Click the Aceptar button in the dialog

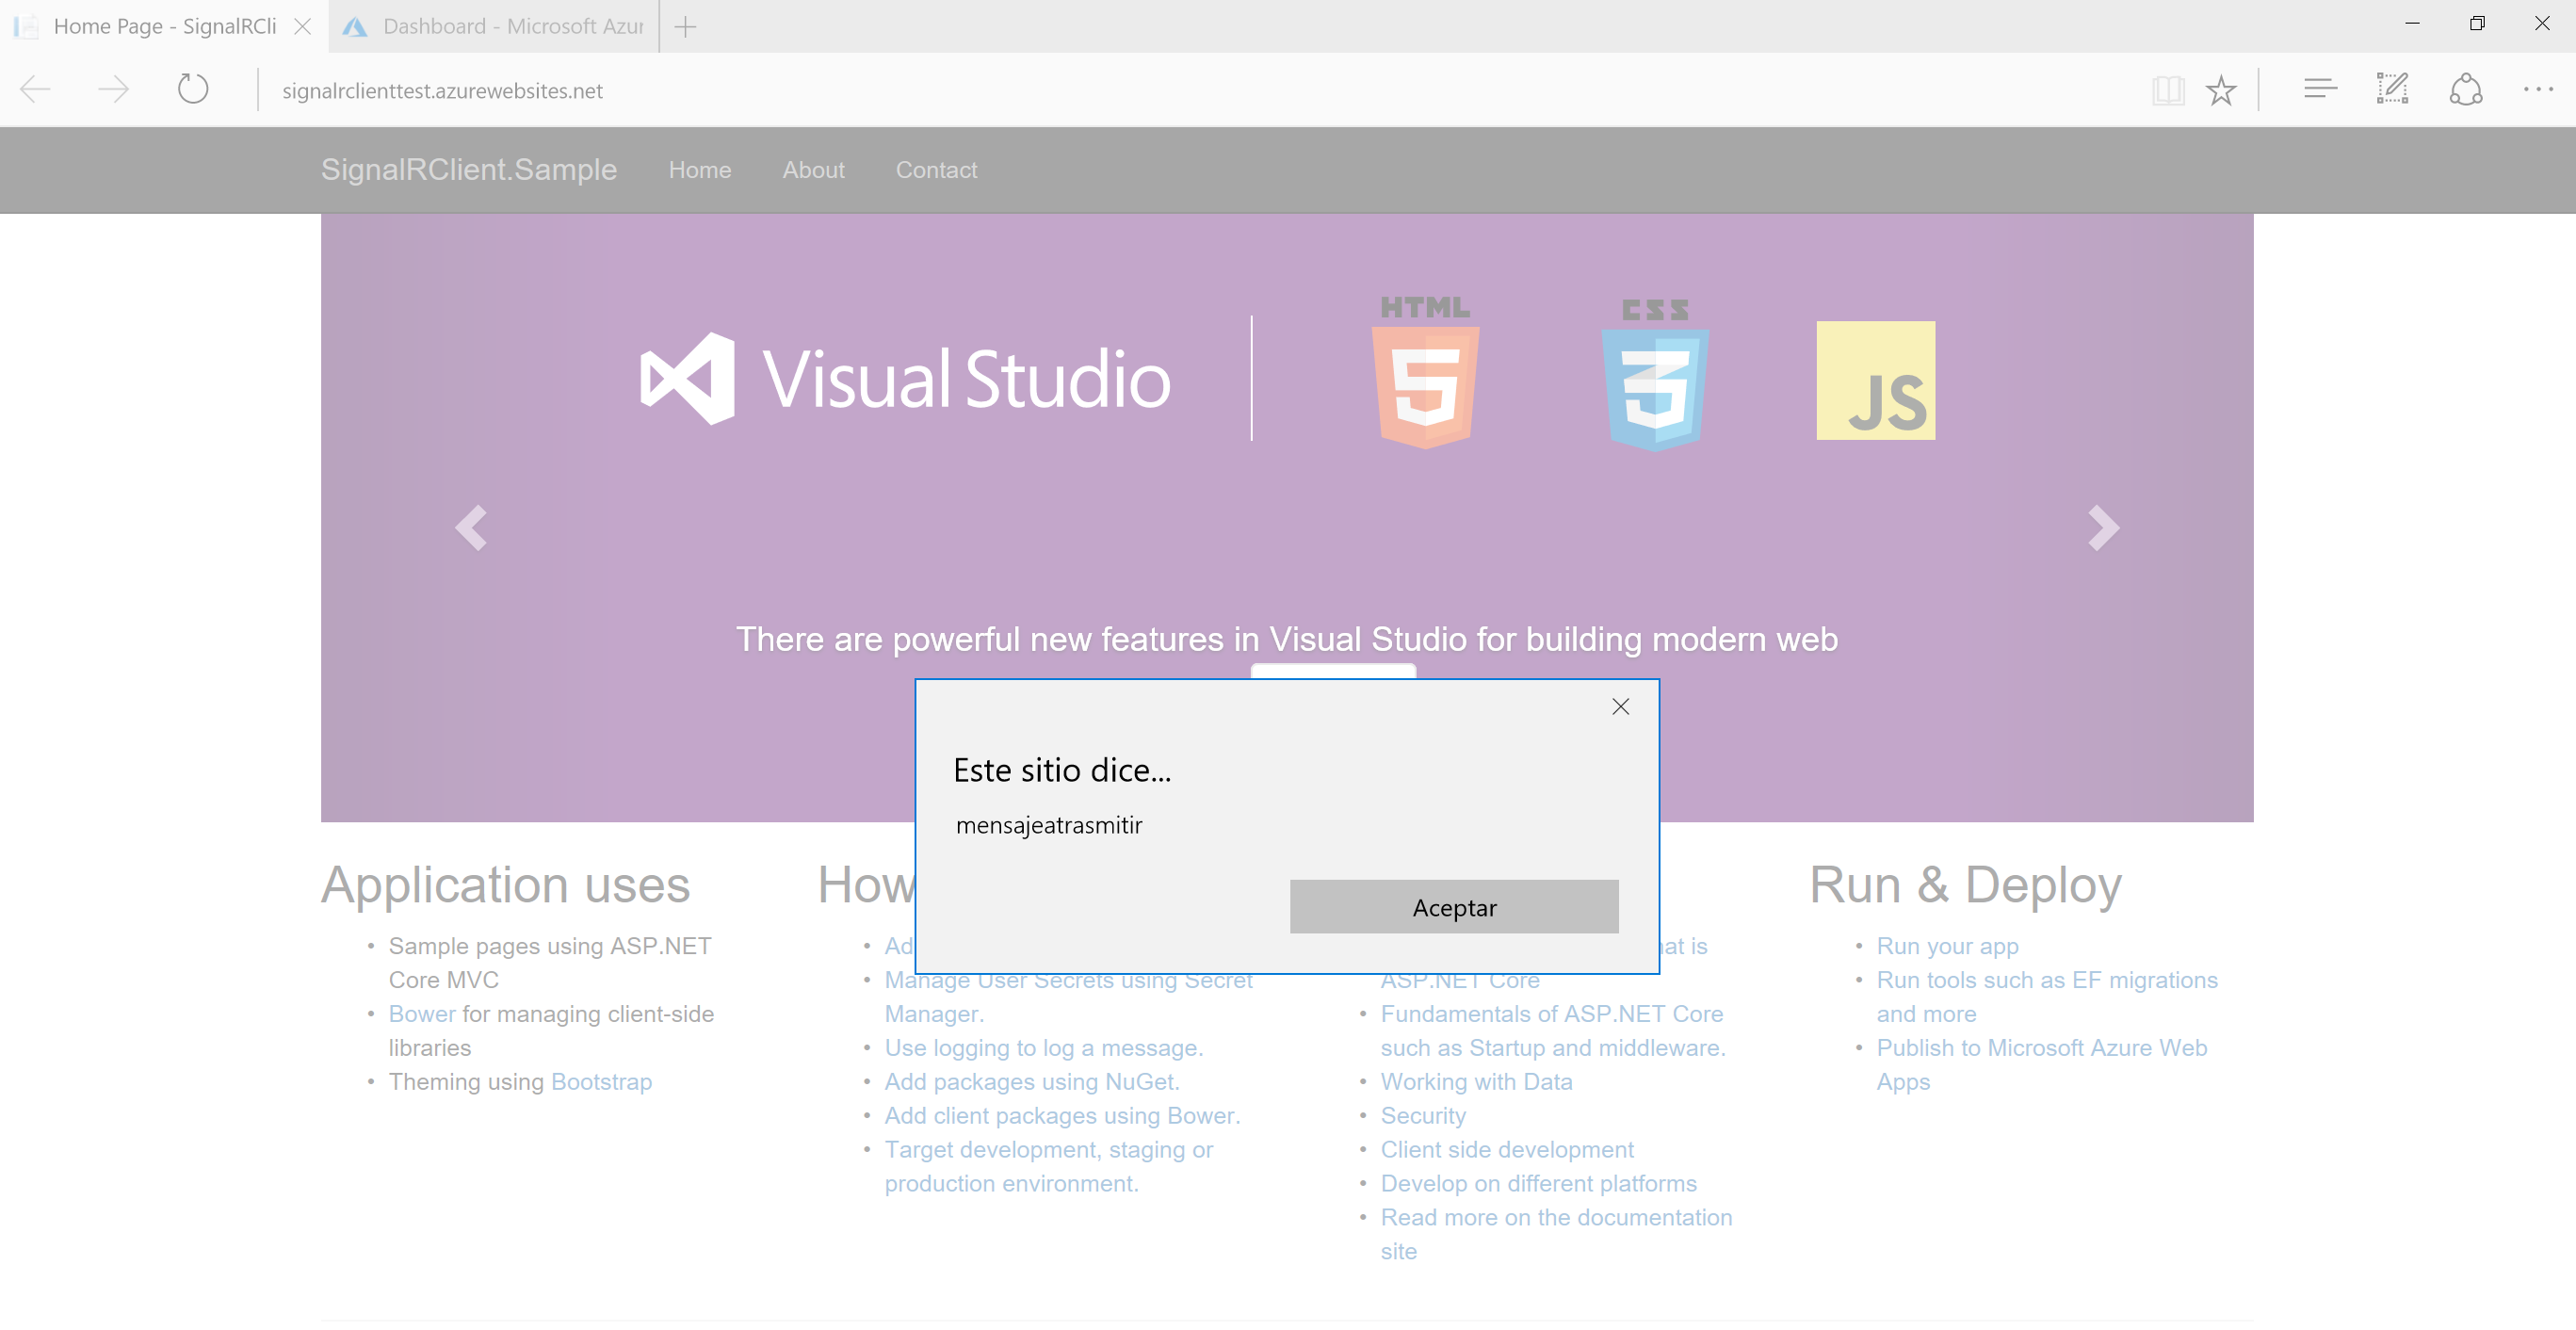(x=1453, y=907)
